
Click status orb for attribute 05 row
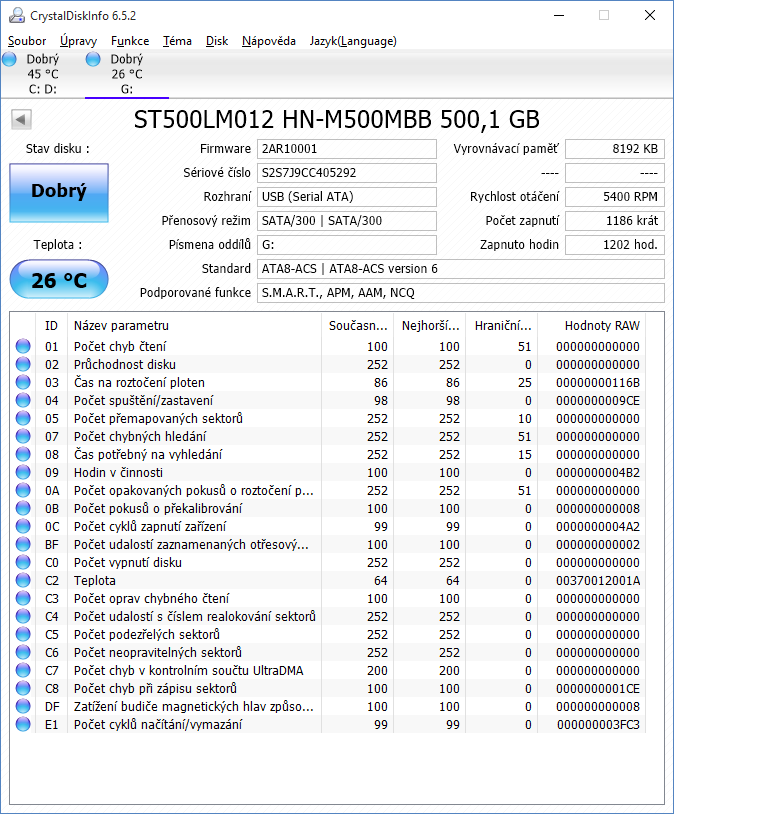tap(23, 419)
